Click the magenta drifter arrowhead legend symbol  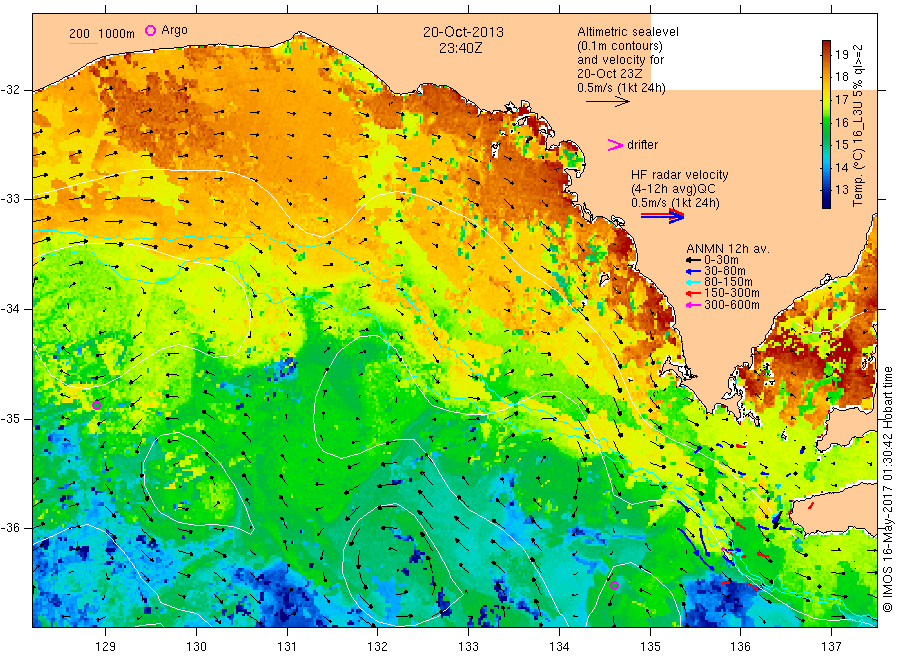point(615,145)
